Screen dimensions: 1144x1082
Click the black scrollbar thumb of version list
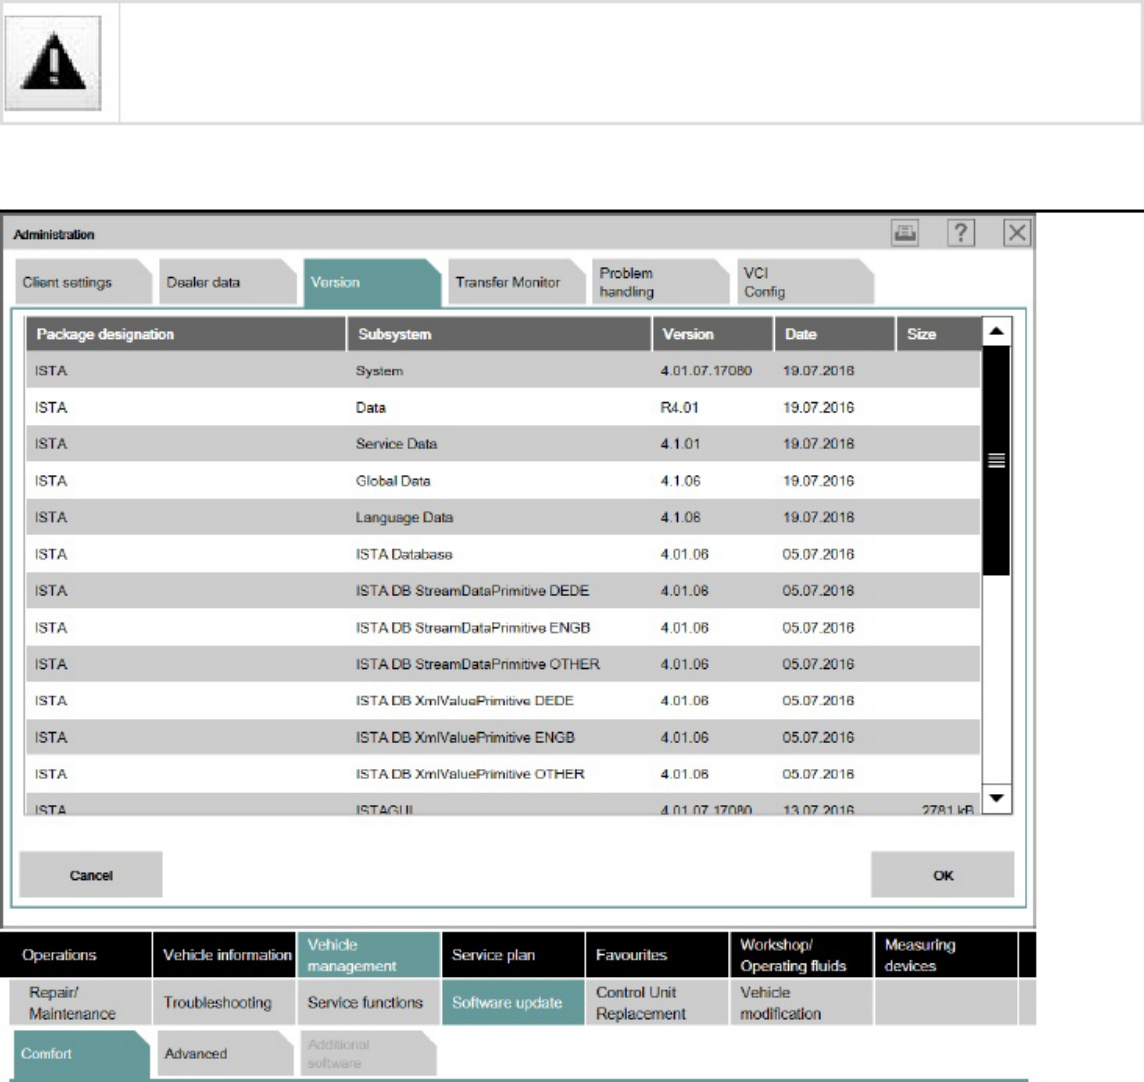(x=997, y=460)
